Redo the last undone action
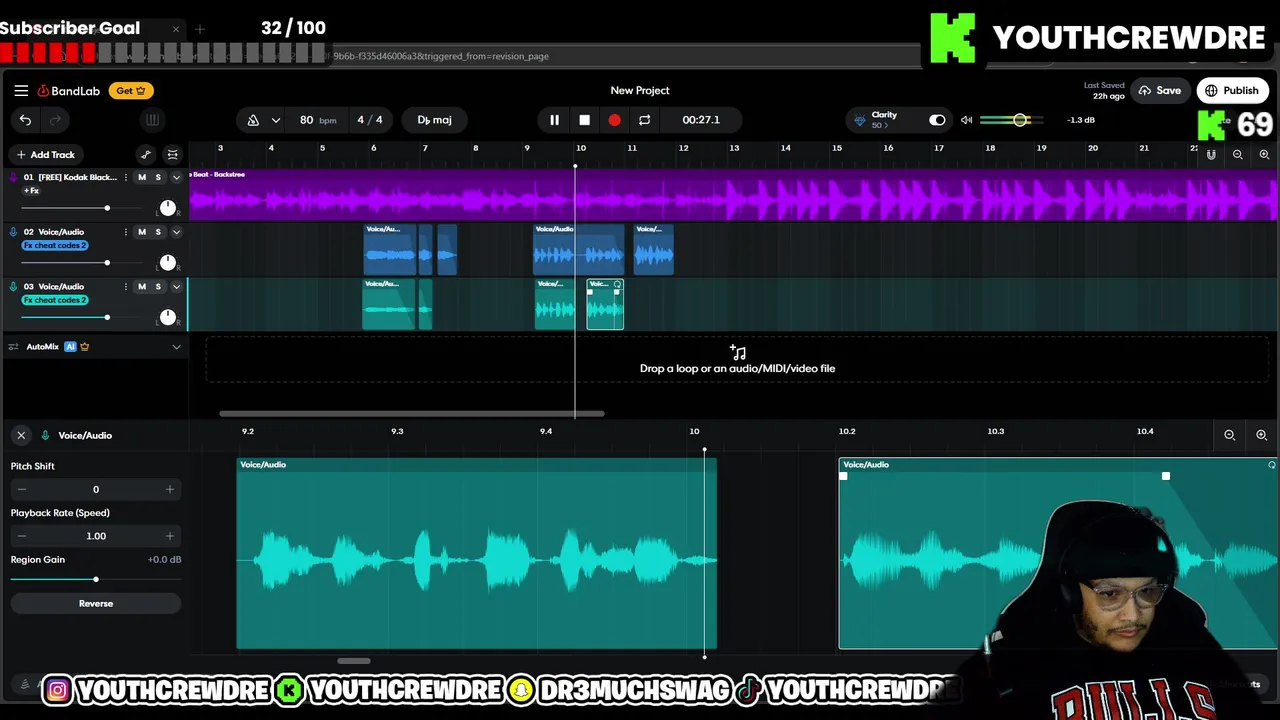The height and width of the screenshot is (720, 1280). [55, 120]
